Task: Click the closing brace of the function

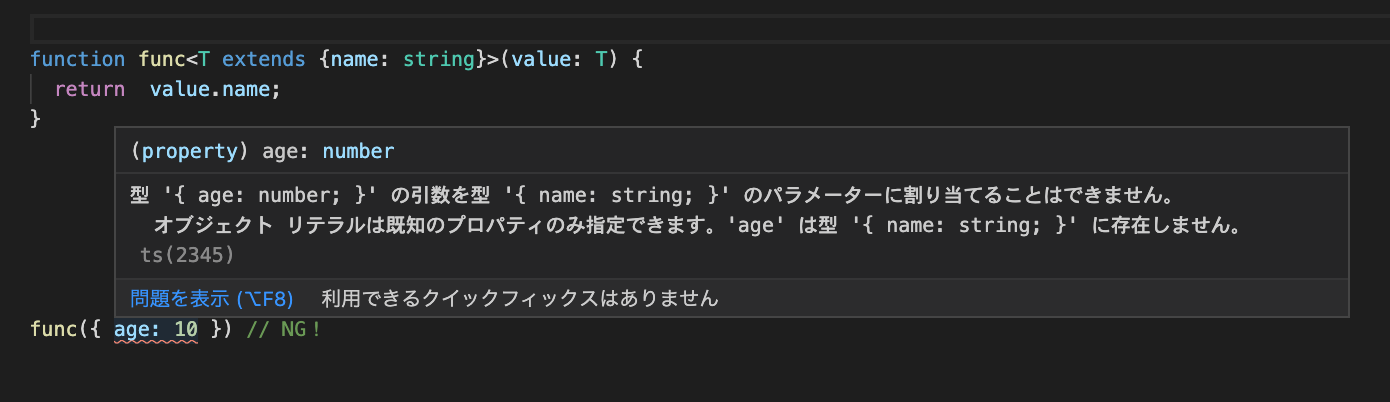Action: tap(36, 119)
